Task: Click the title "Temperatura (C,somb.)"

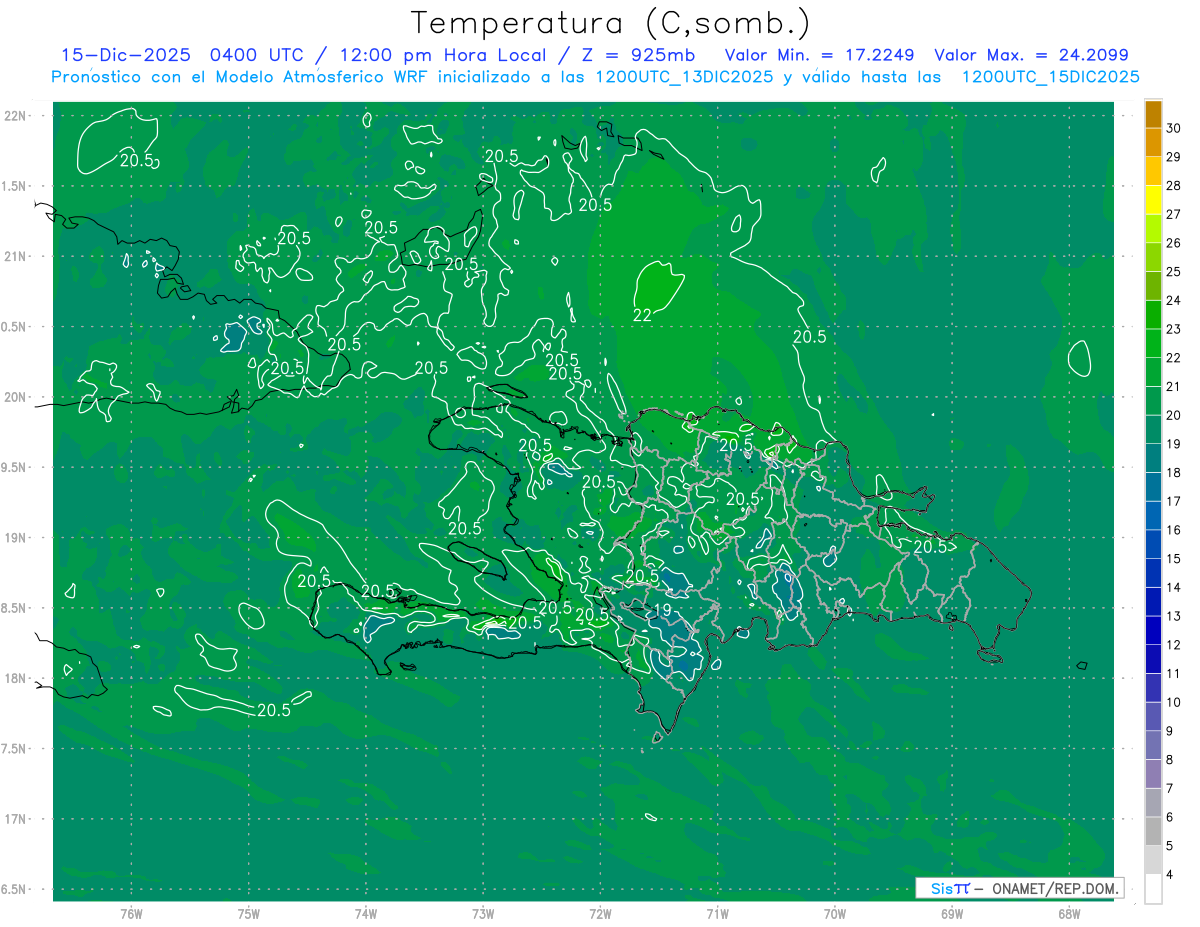Action: coord(611,23)
